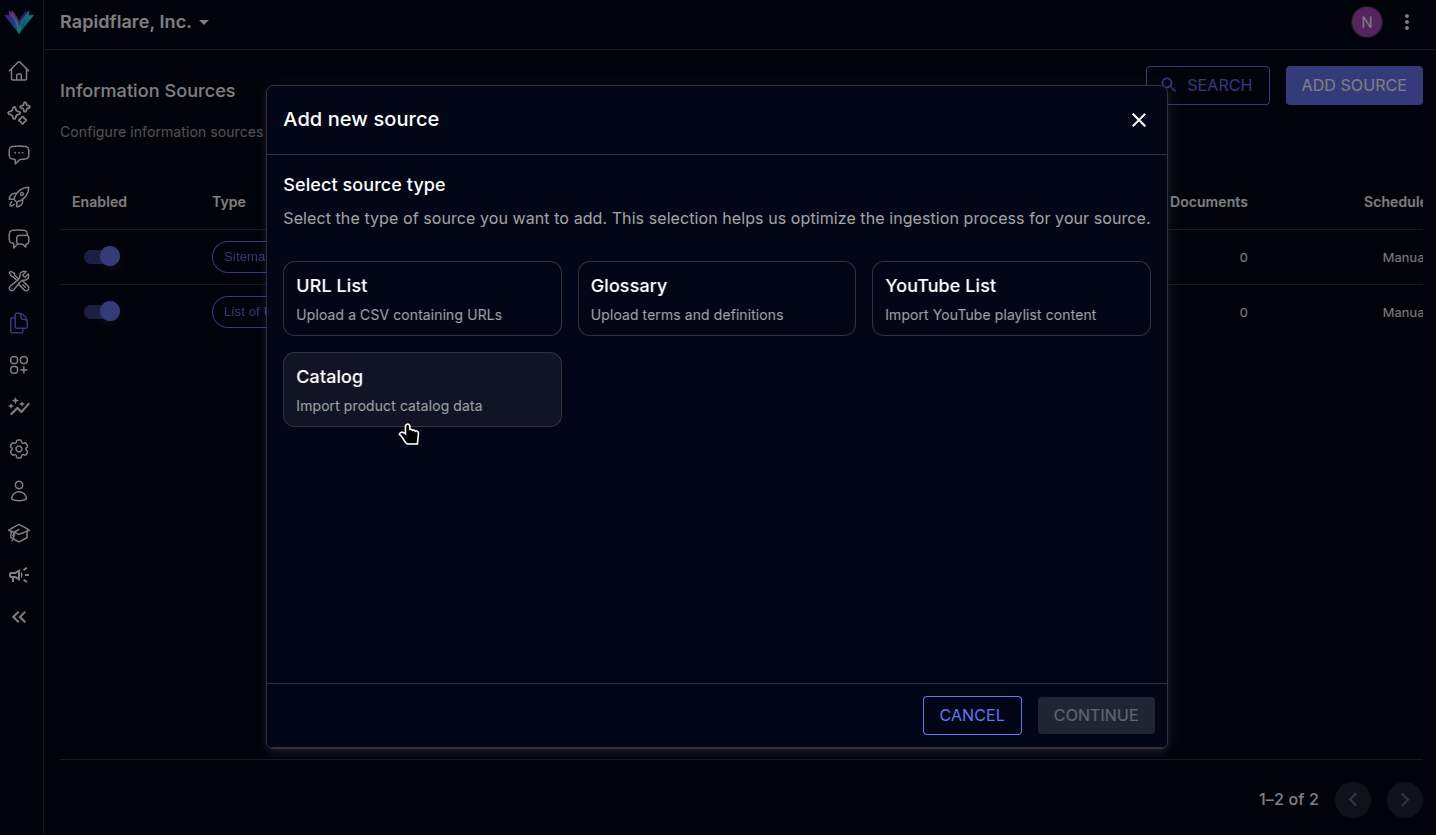Collapse the sidebar using the double chevron
This screenshot has height=835, width=1436.
[x=19, y=617]
